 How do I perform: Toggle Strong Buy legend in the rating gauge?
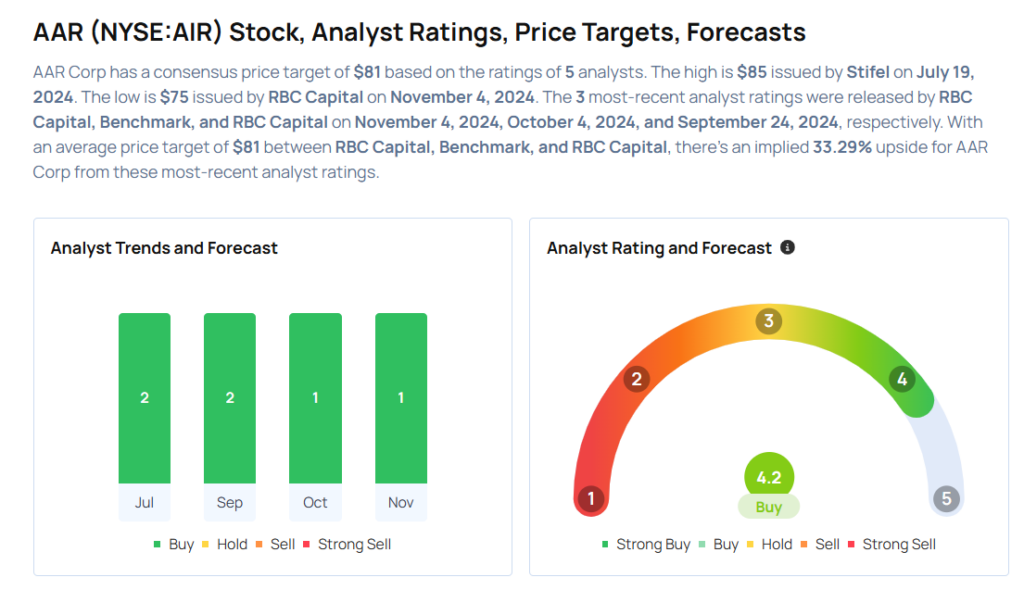click(x=645, y=544)
